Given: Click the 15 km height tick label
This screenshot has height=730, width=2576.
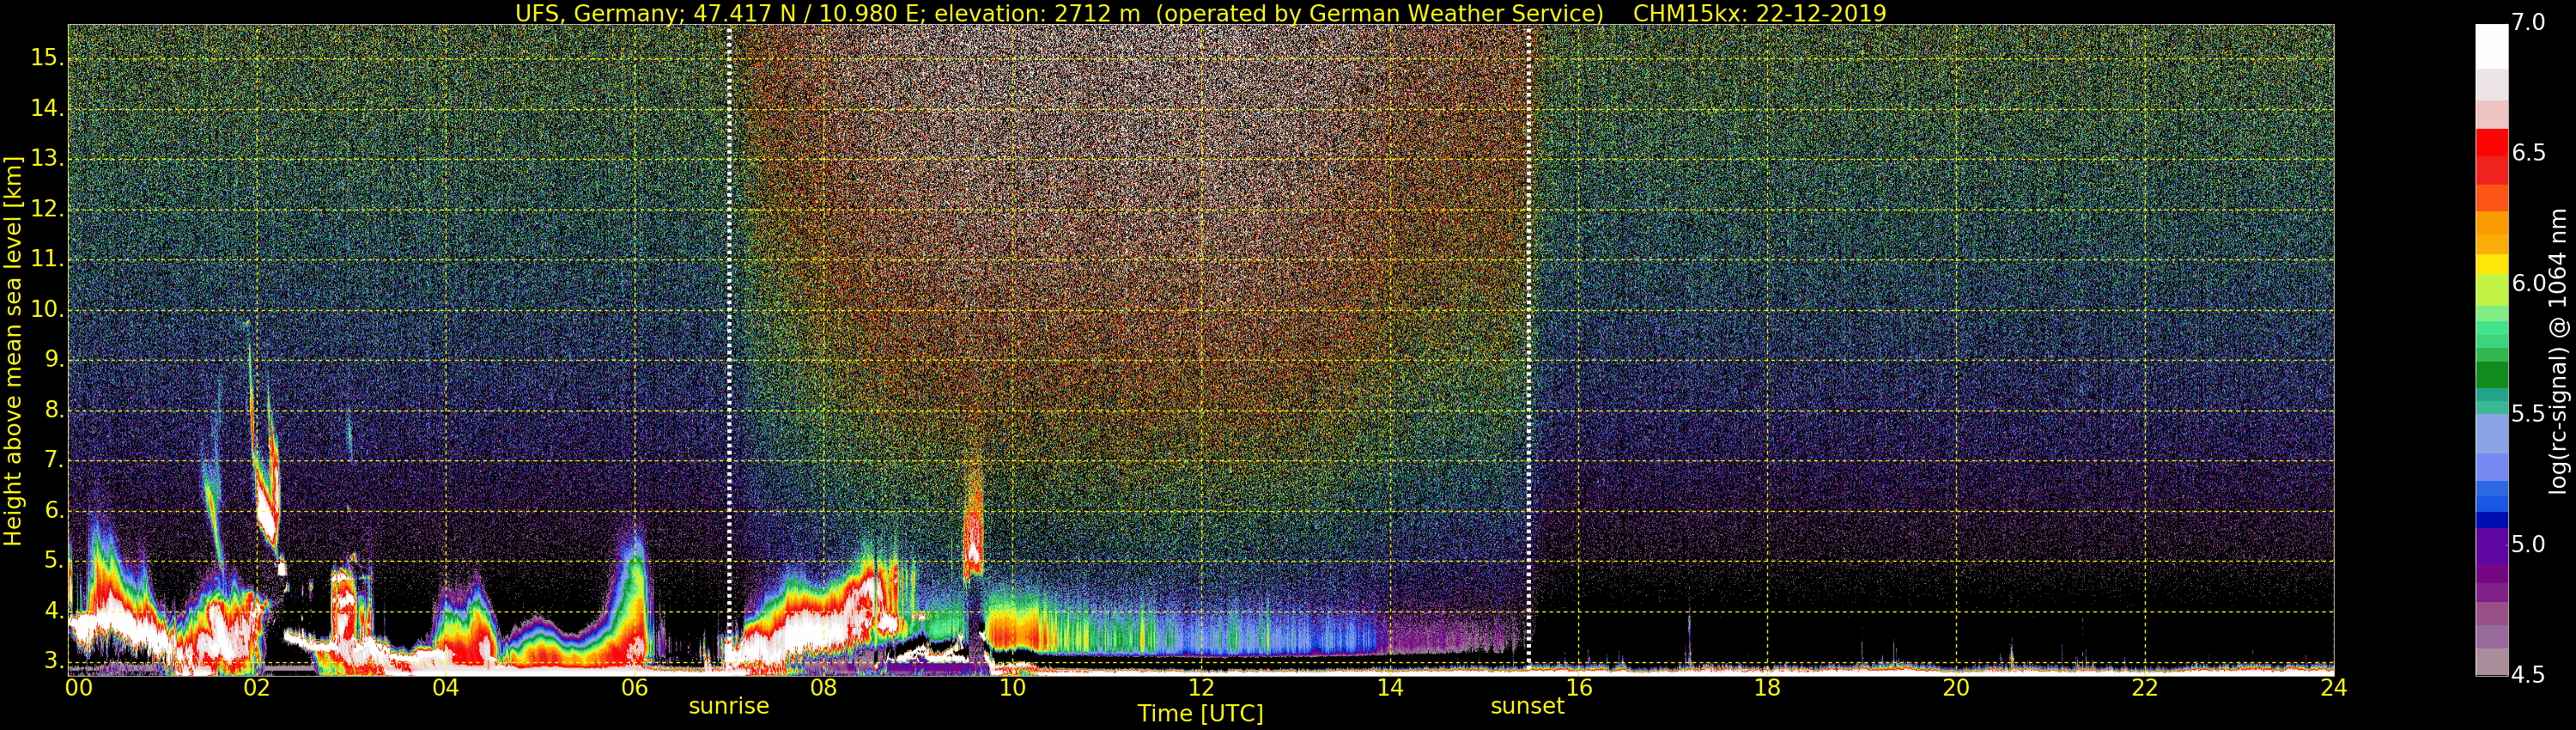Looking at the screenshot, I should coord(48,58).
